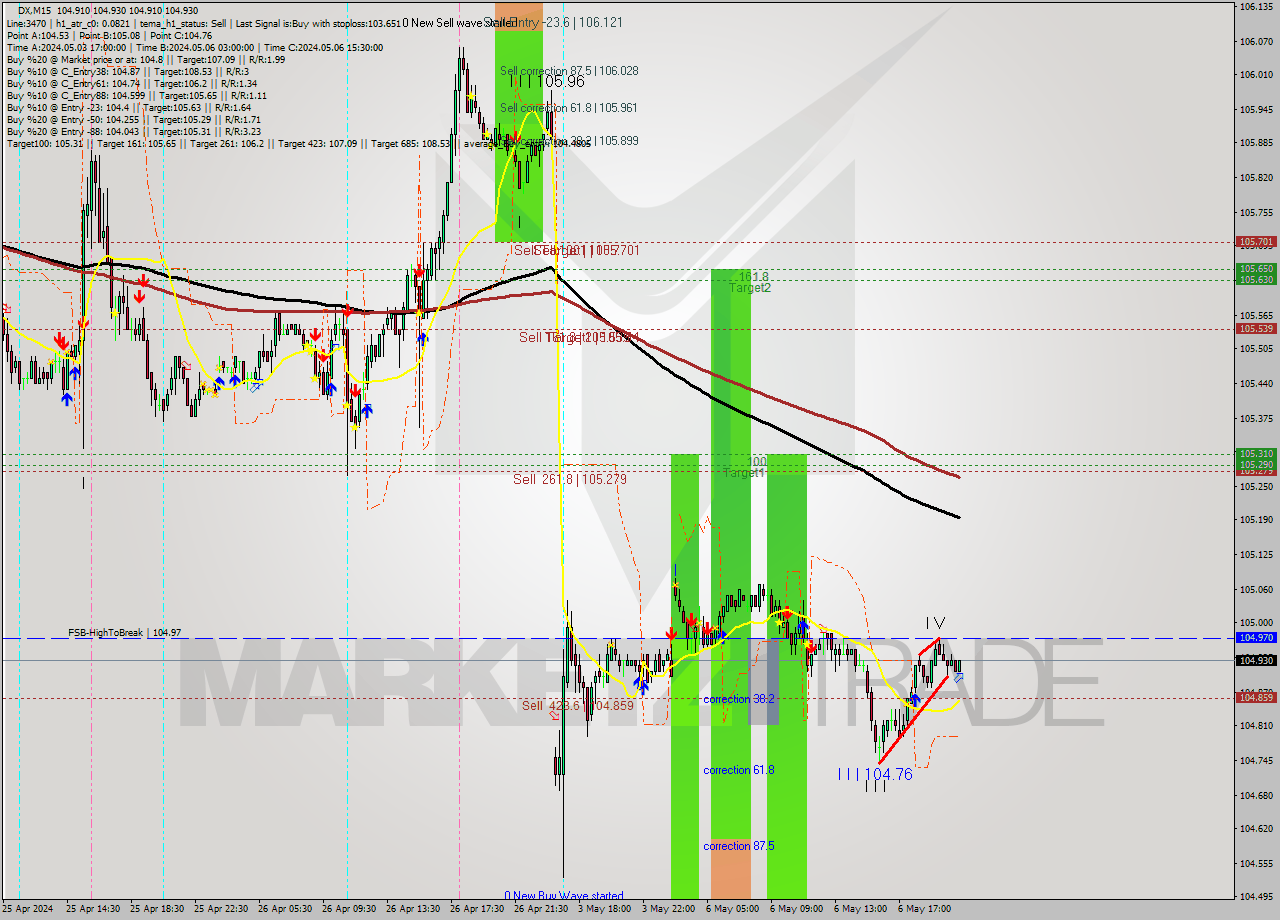Click the wave 'I V' label
The image size is (1280, 920).
(933, 624)
